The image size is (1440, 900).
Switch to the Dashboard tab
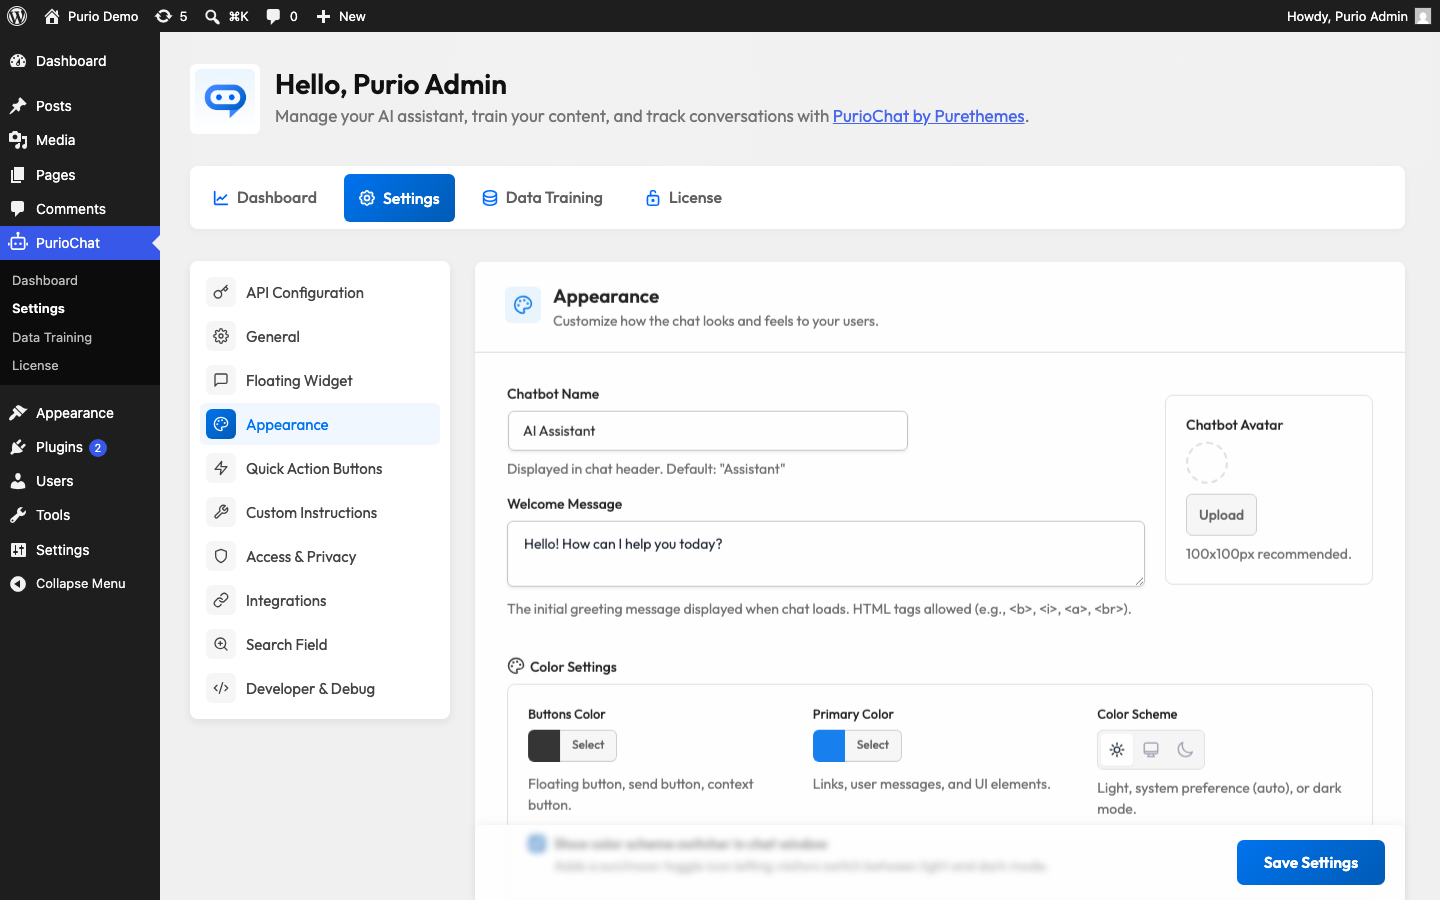tap(265, 198)
